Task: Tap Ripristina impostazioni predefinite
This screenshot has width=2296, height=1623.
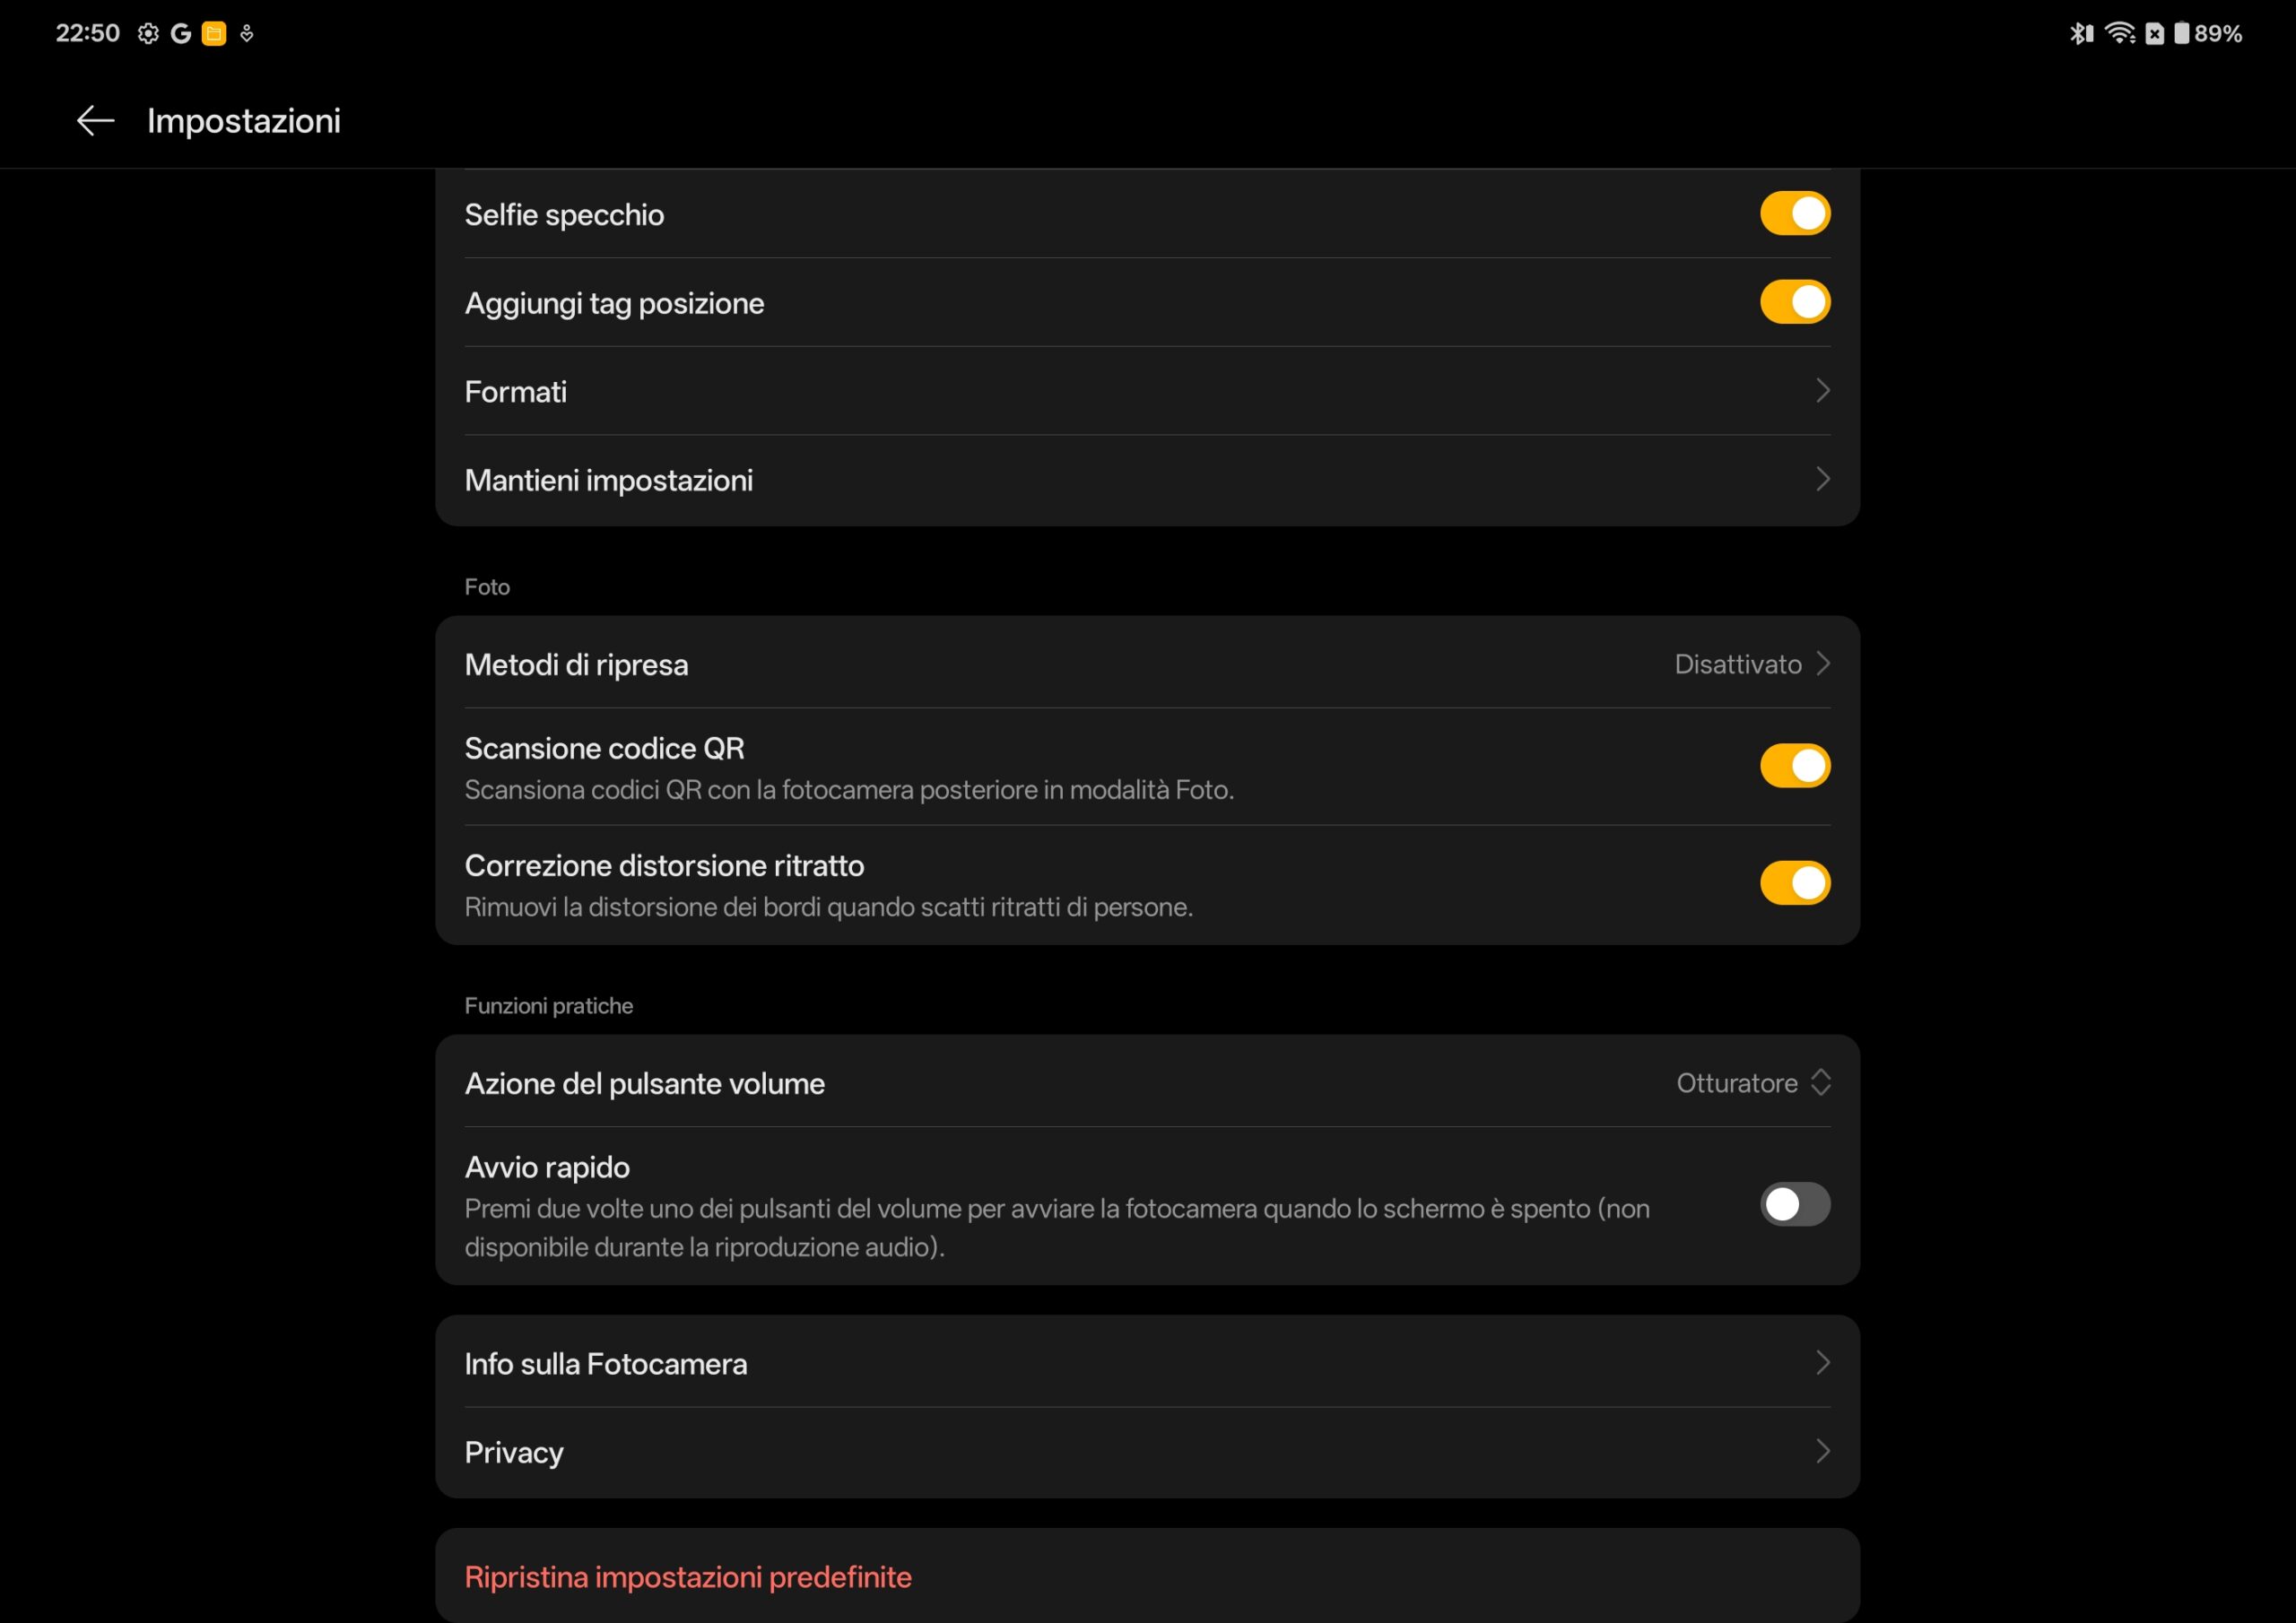Action: point(688,1577)
